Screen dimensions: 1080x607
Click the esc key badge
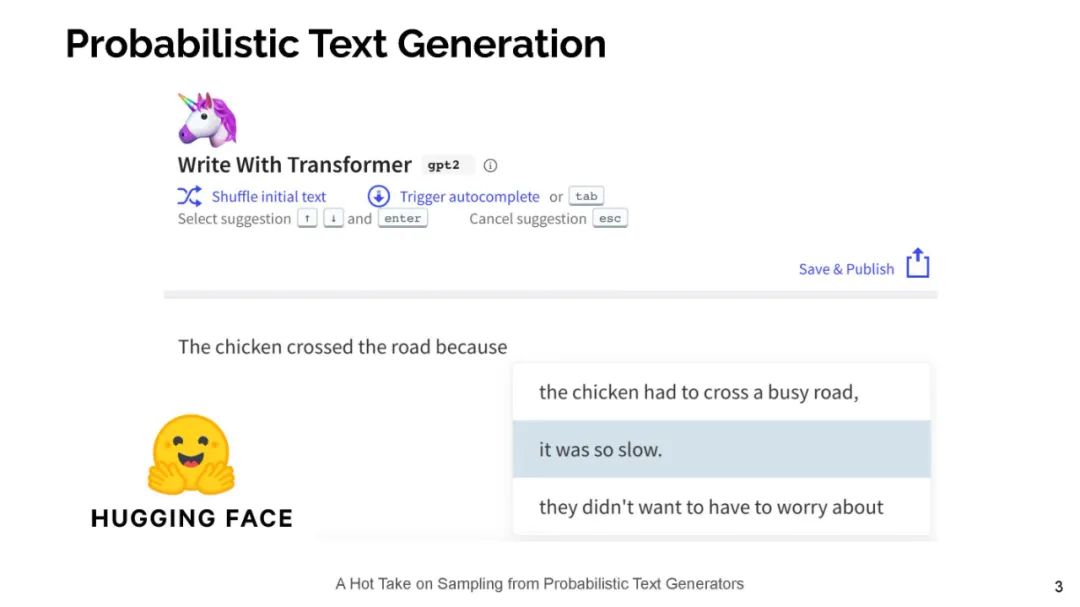(610, 219)
